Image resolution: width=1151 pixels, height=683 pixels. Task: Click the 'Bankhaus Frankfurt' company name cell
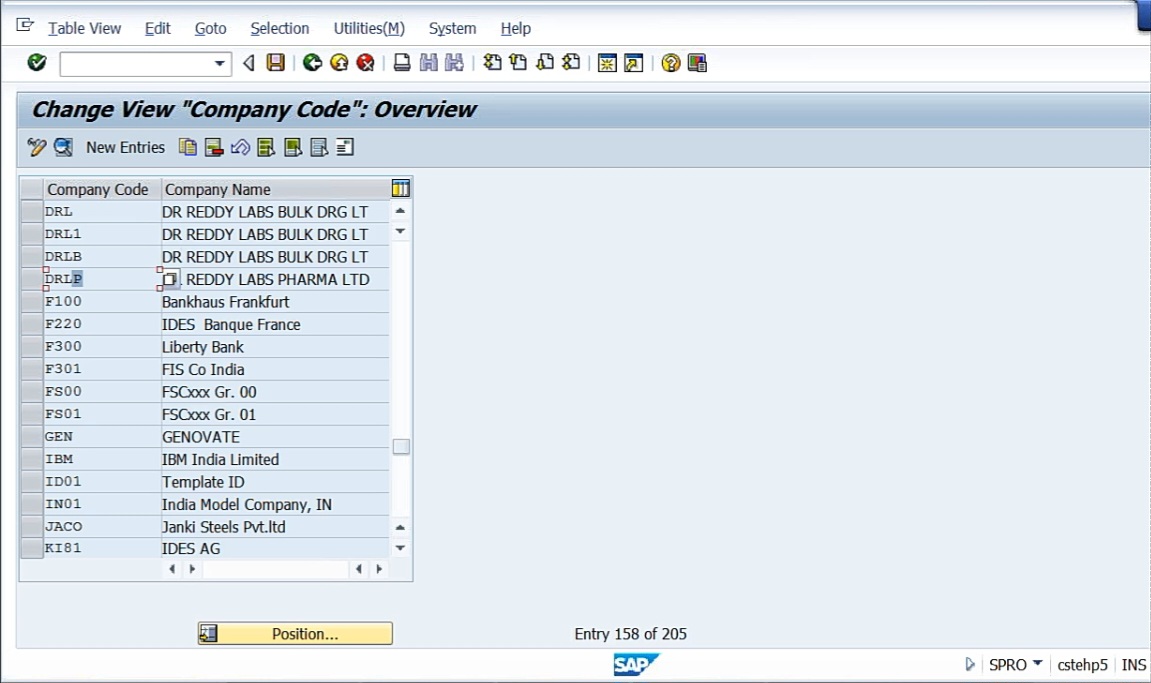(275, 302)
